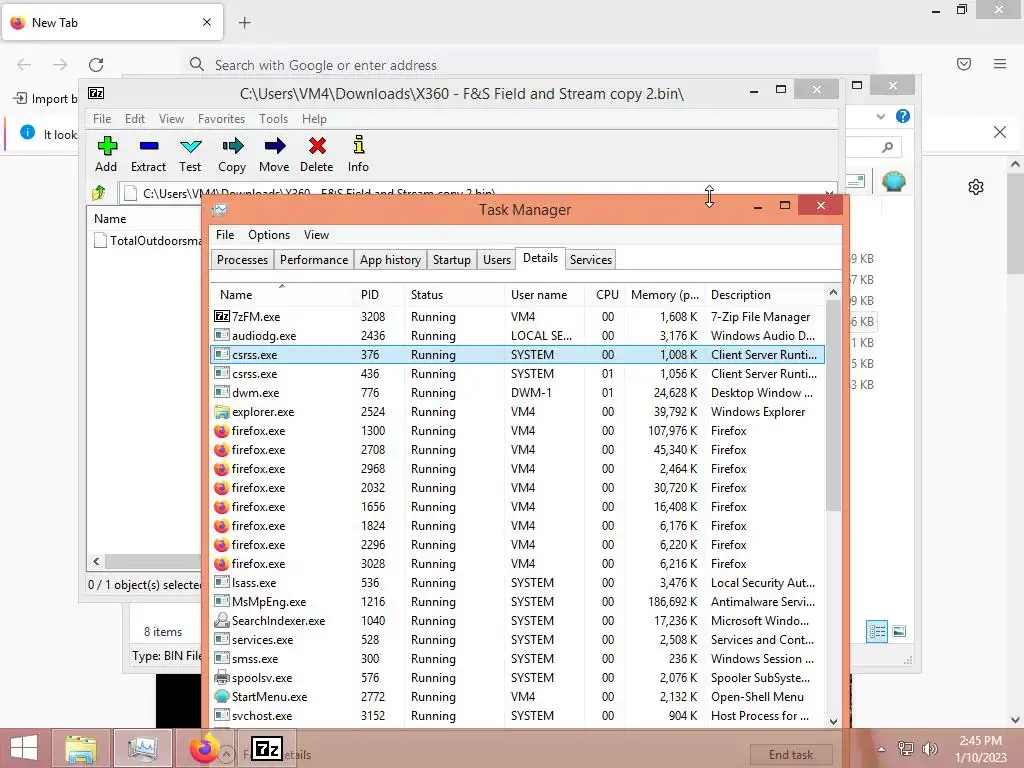Click Firefox taskbar icon
This screenshot has width=1024, height=768.
pyautogui.click(x=204, y=748)
